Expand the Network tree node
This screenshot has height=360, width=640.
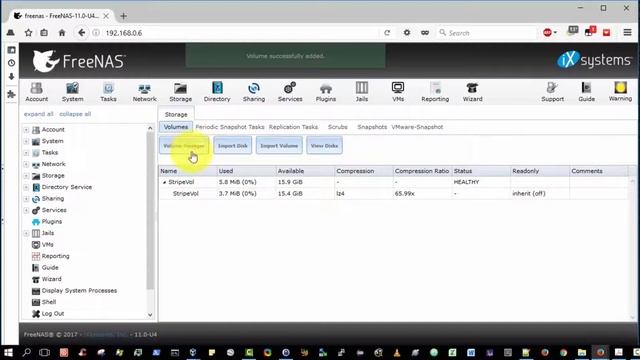click(26, 164)
